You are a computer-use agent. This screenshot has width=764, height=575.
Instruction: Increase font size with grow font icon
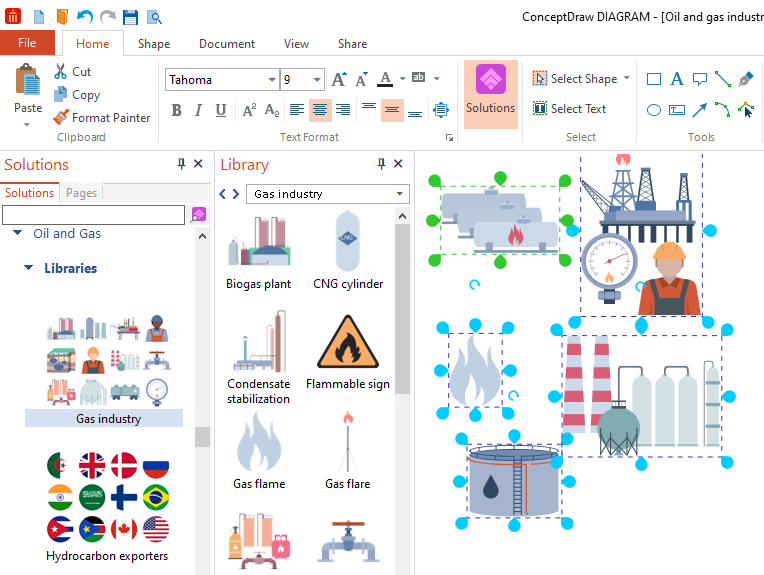click(x=339, y=79)
